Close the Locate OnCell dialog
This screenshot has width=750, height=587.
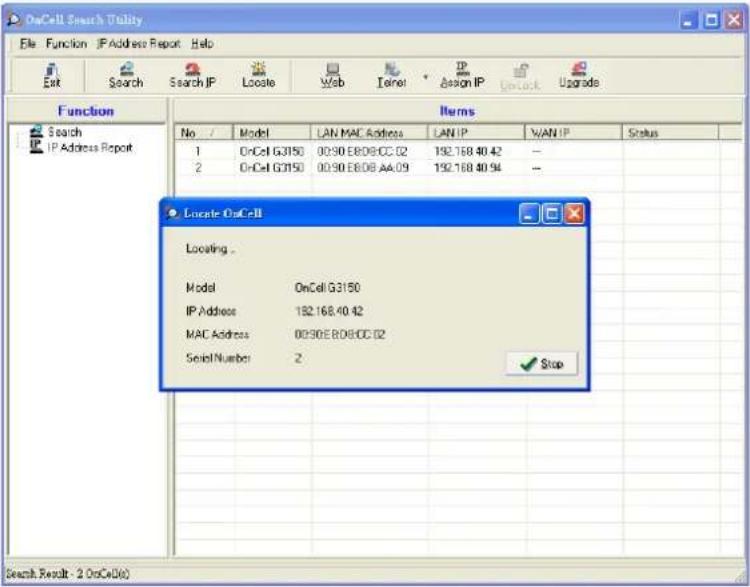click(x=574, y=214)
